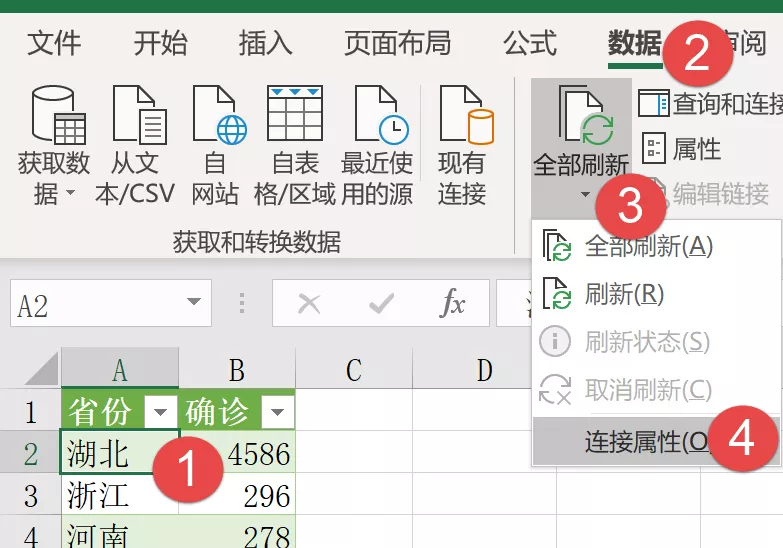Select column D header

[x=483, y=369]
